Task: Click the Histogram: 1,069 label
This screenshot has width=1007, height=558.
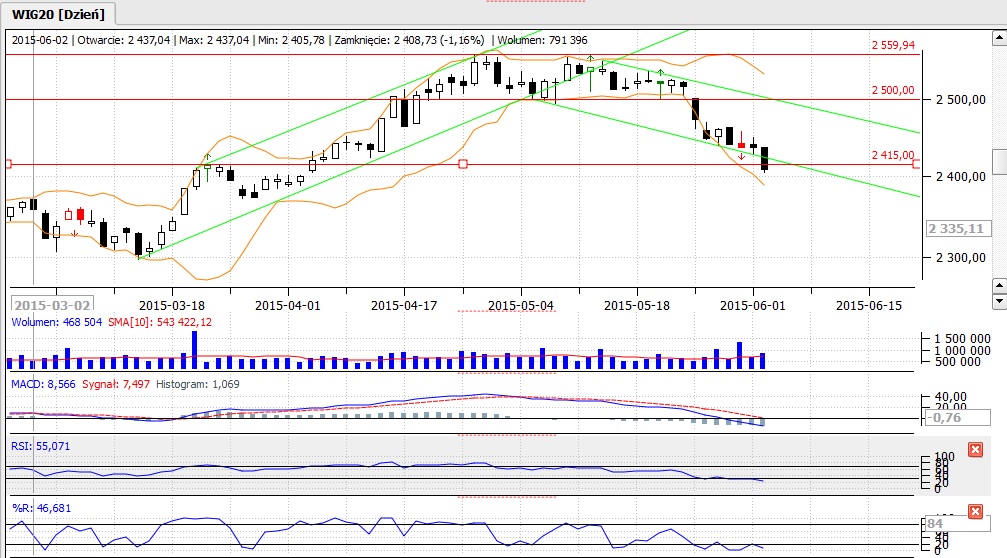Action: (198, 384)
